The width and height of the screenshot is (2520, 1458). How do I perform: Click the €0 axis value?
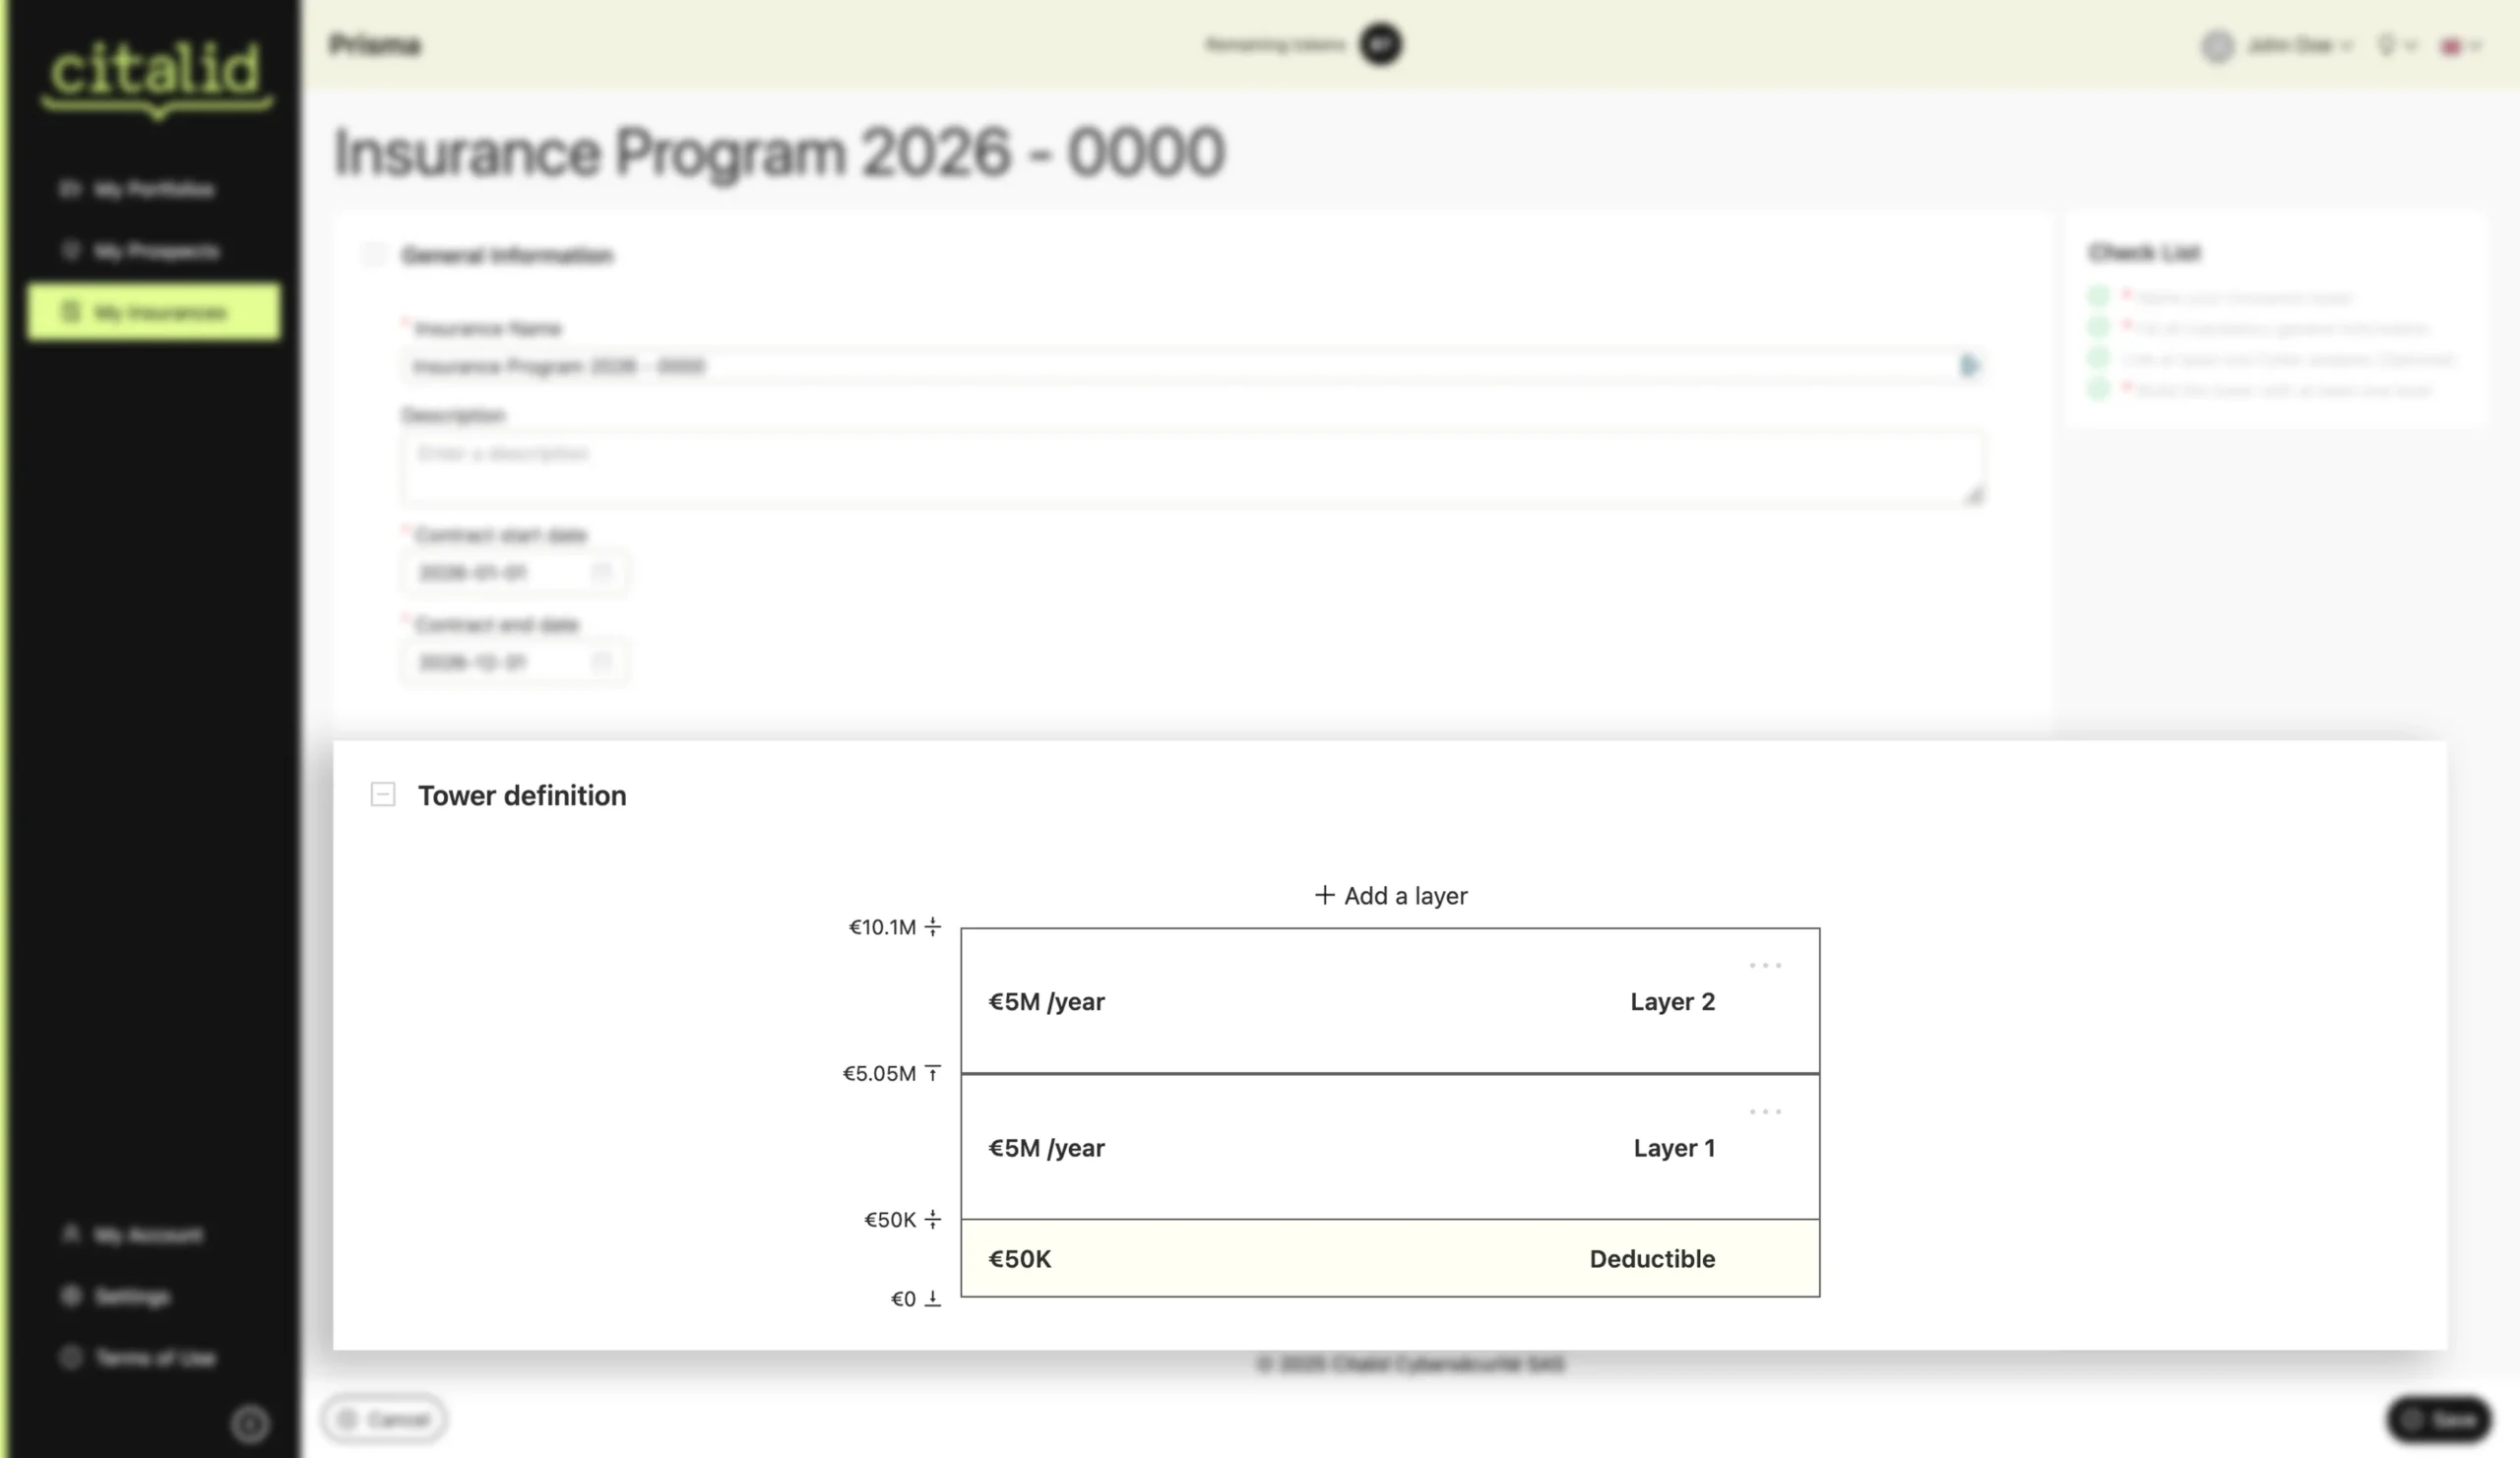pyautogui.click(x=903, y=1299)
